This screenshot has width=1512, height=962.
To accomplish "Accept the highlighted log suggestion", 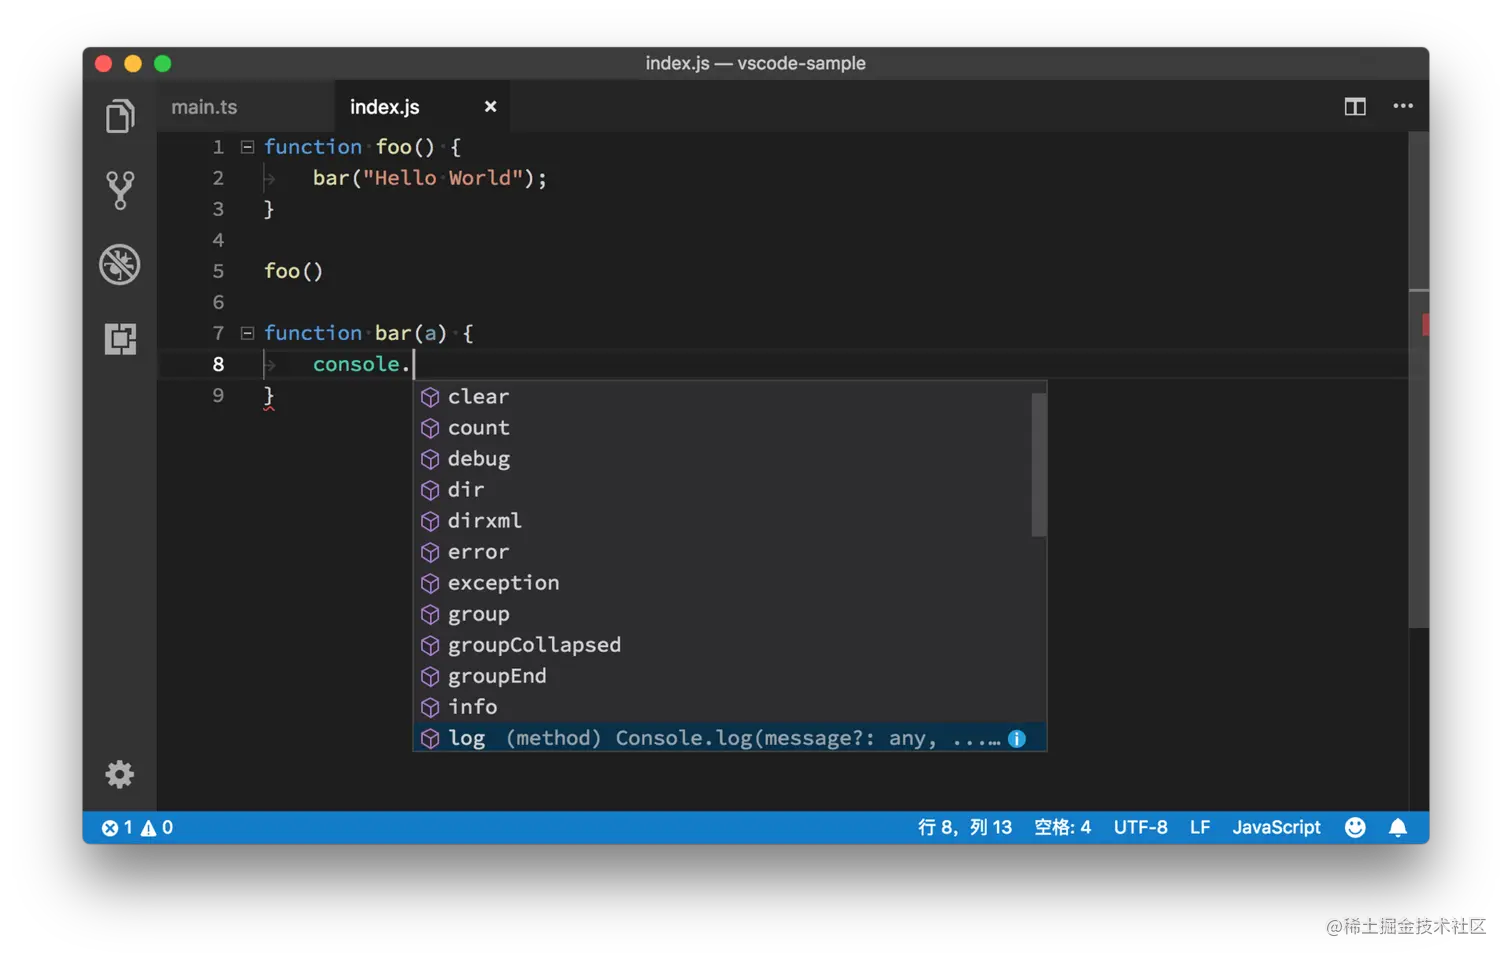I will (730, 738).
